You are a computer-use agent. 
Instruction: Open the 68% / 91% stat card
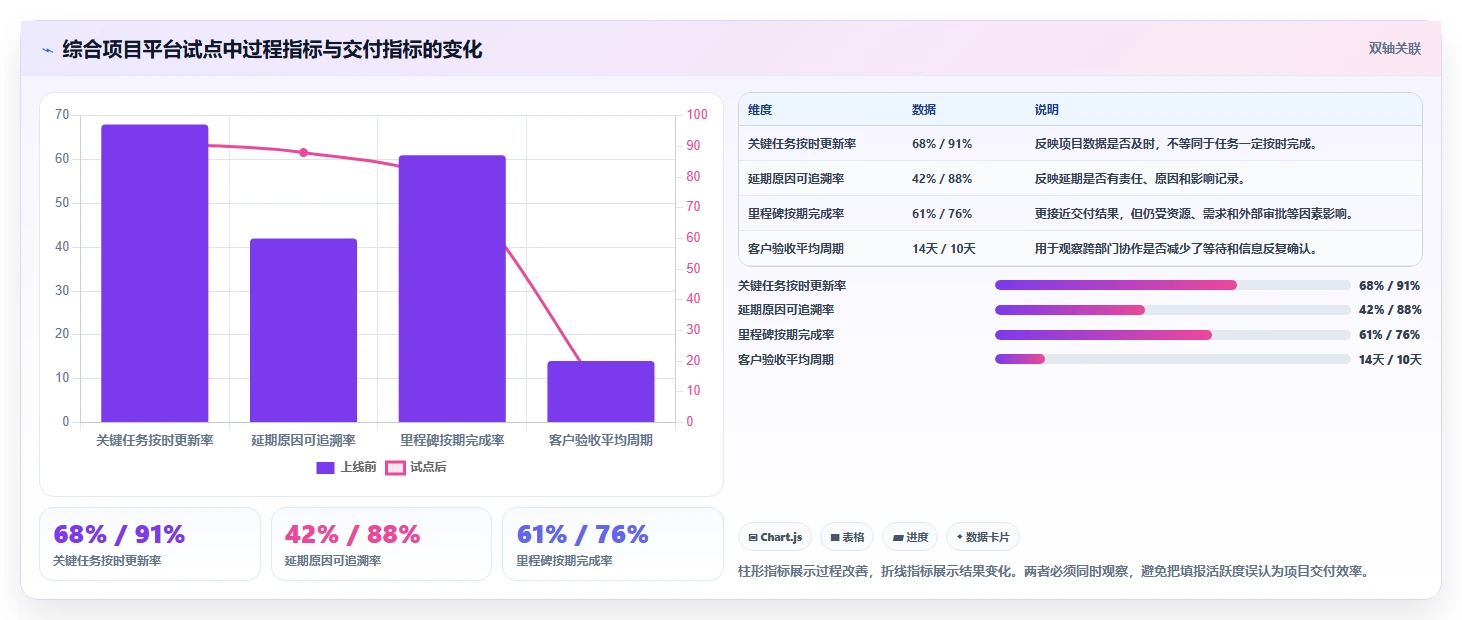coord(150,544)
